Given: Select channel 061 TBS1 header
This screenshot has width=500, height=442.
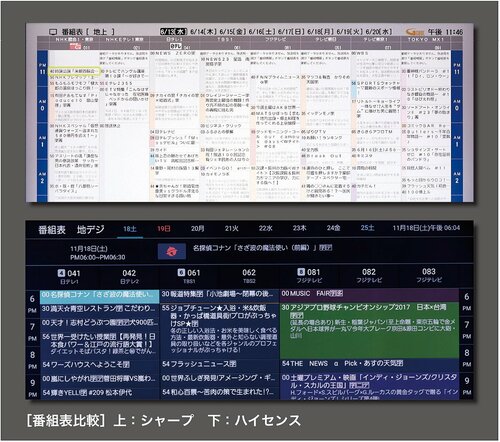Looking at the screenshot, I should click(x=189, y=277).
